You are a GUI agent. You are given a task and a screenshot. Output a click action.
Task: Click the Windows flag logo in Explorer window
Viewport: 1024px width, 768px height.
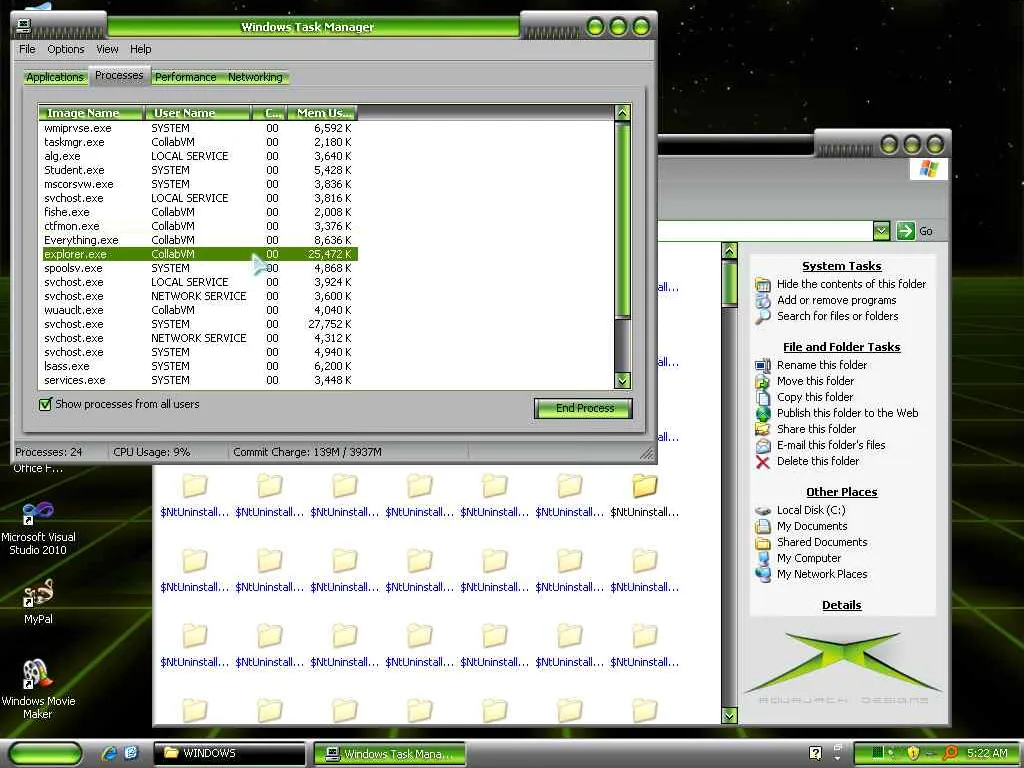(x=928, y=168)
